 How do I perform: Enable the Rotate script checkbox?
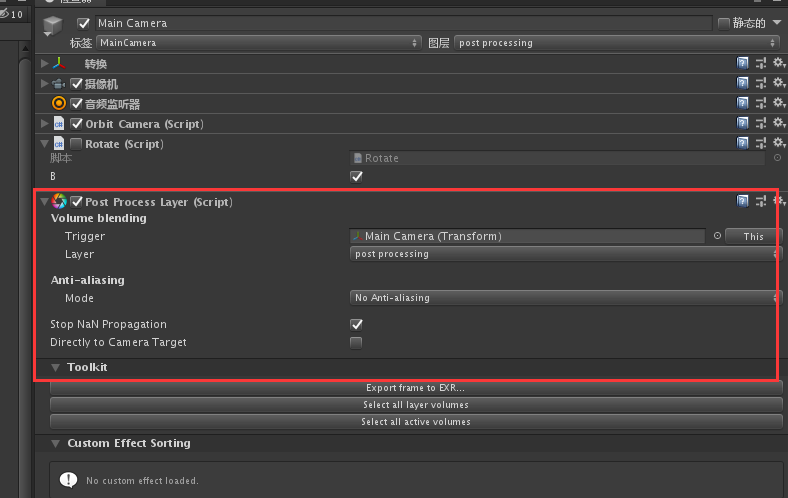click(x=76, y=144)
